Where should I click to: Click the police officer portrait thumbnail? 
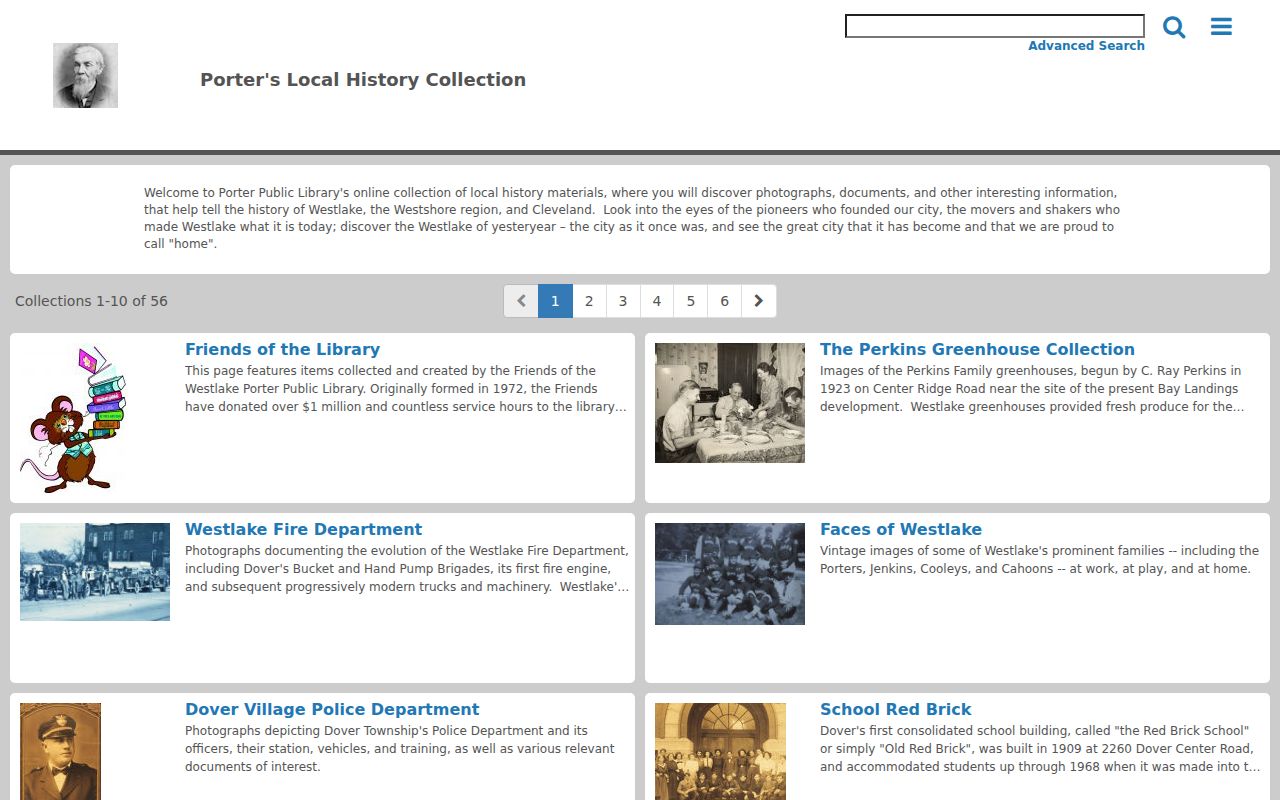pos(60,751)
